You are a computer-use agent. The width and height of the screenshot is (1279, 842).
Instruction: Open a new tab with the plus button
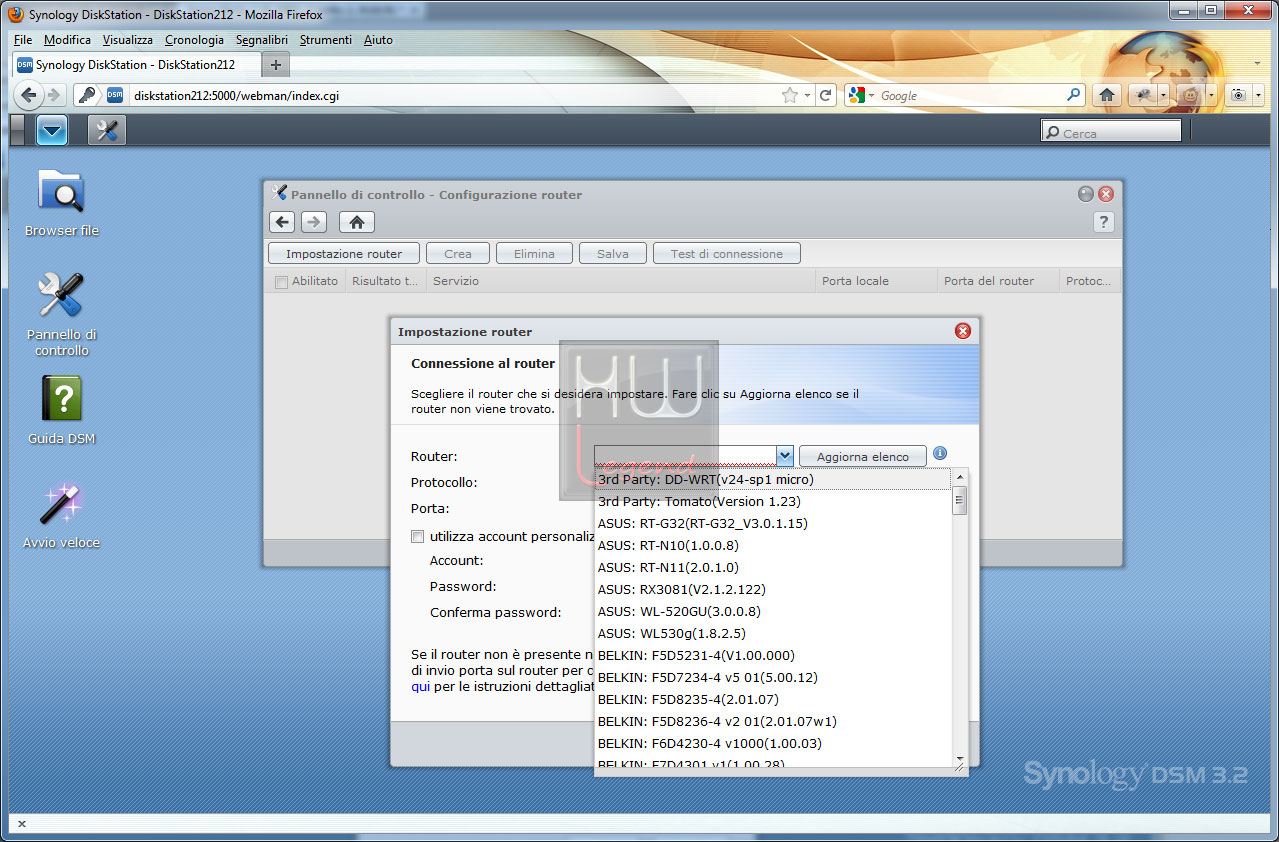click(x=276, y=65)
